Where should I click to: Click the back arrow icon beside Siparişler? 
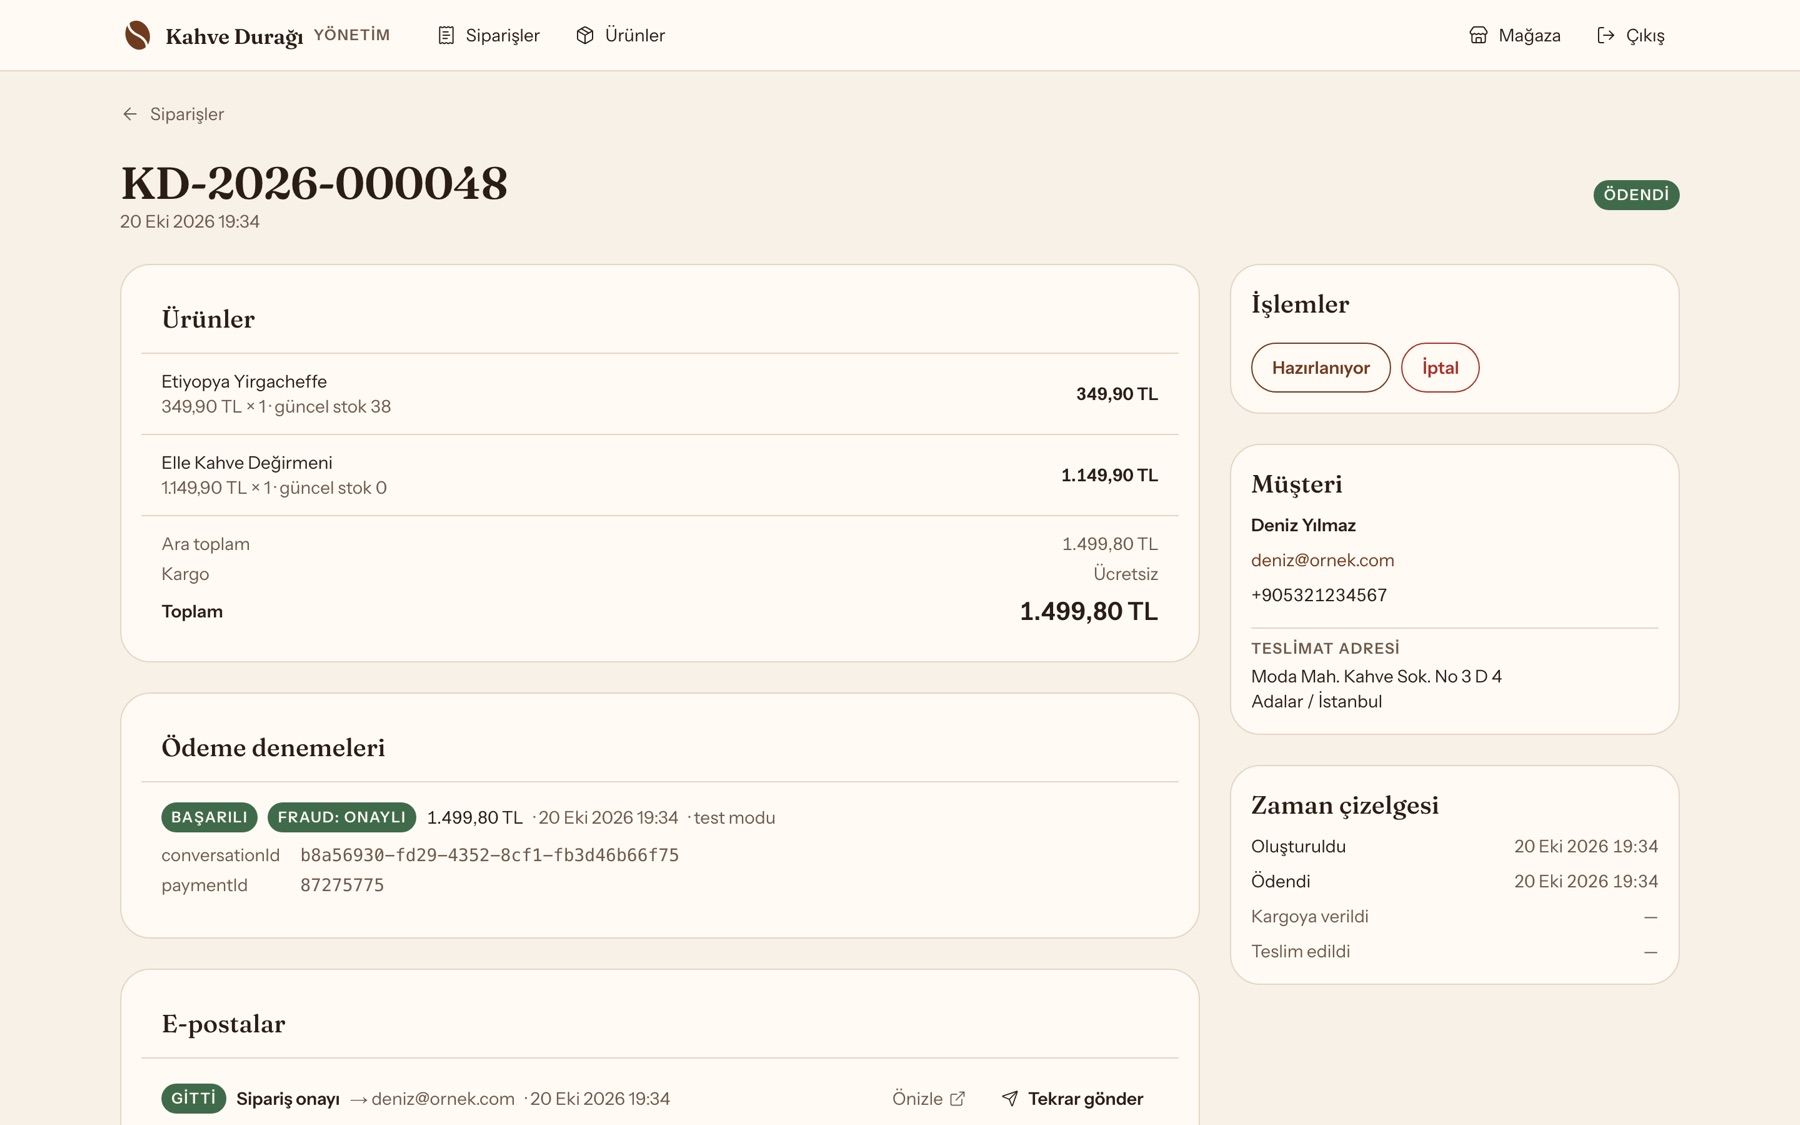pos(130,114)
